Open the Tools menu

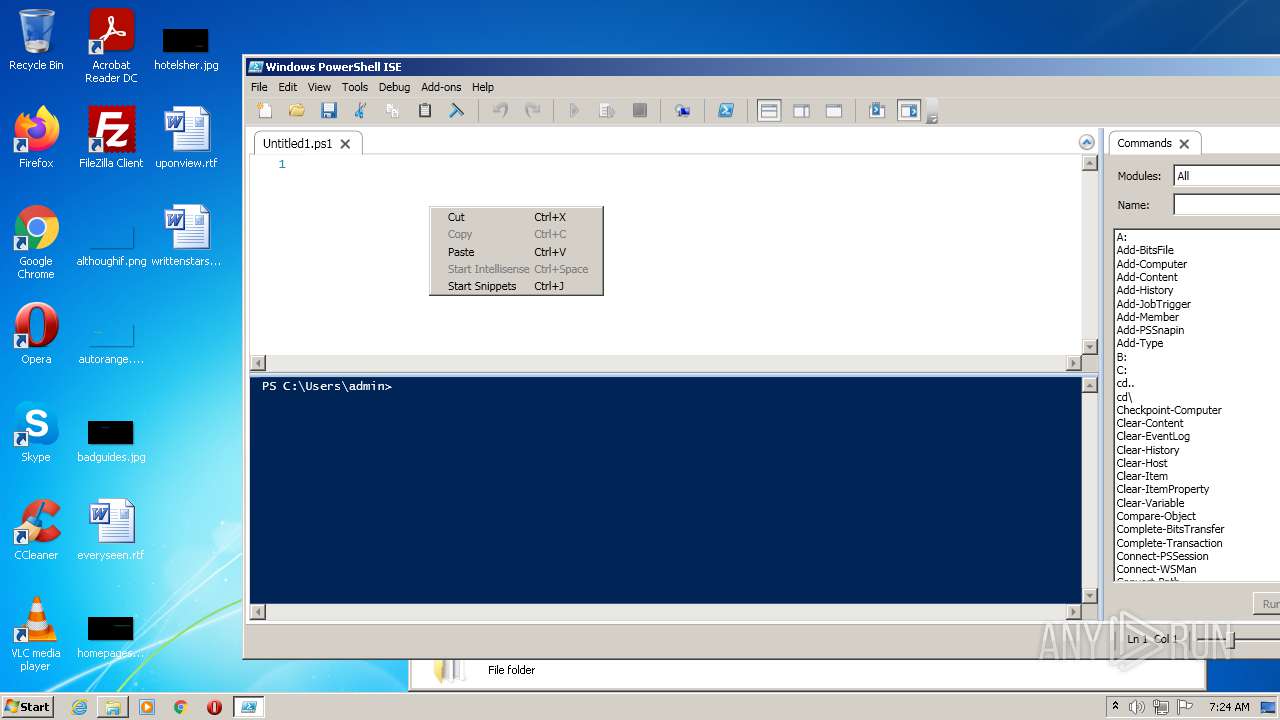point(355,87)
